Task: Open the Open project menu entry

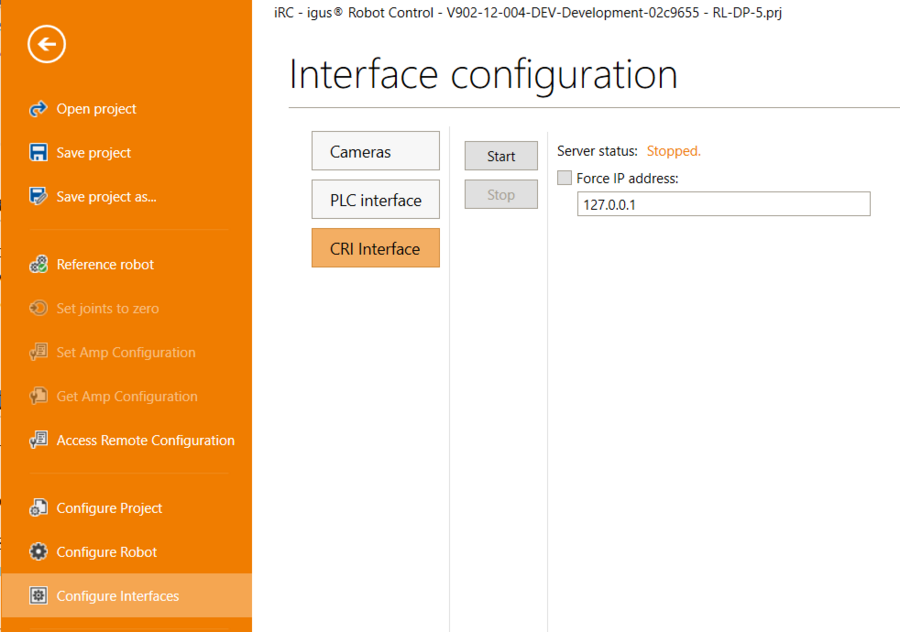Action: [96, 109]
